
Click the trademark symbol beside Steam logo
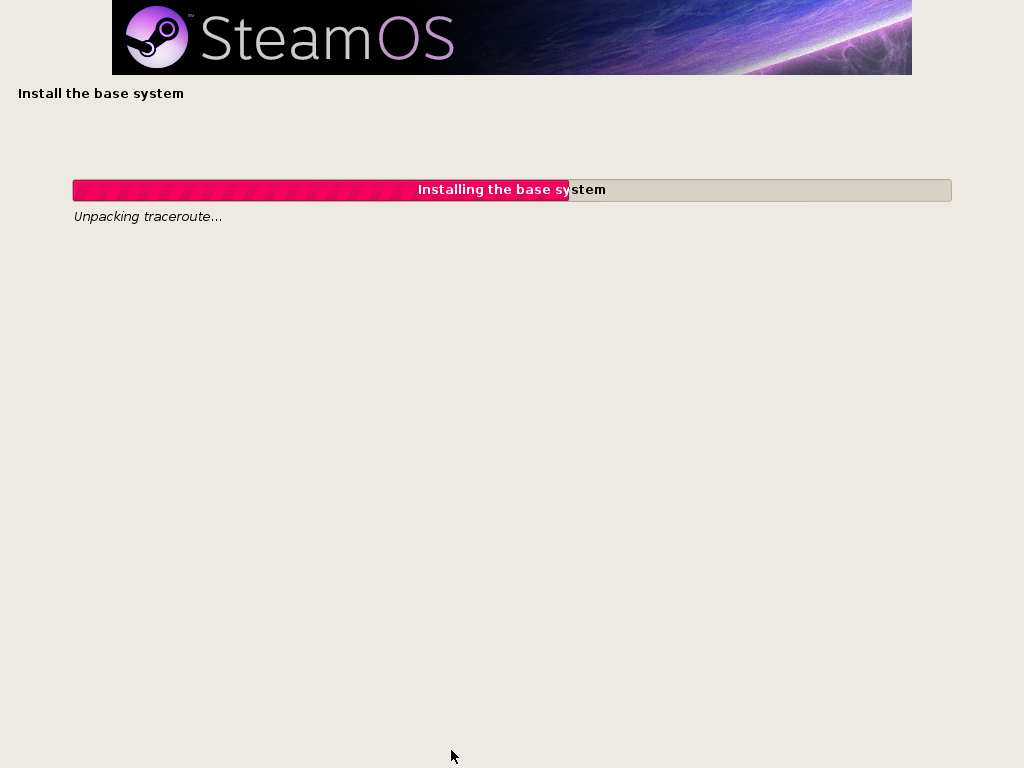191,15
